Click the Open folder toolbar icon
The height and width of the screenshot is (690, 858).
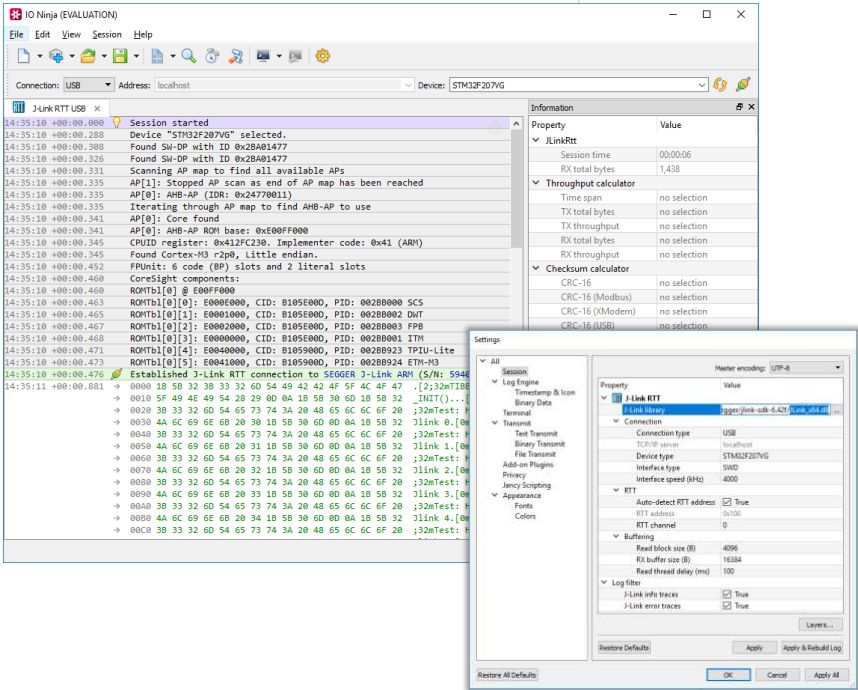(88, 56)
